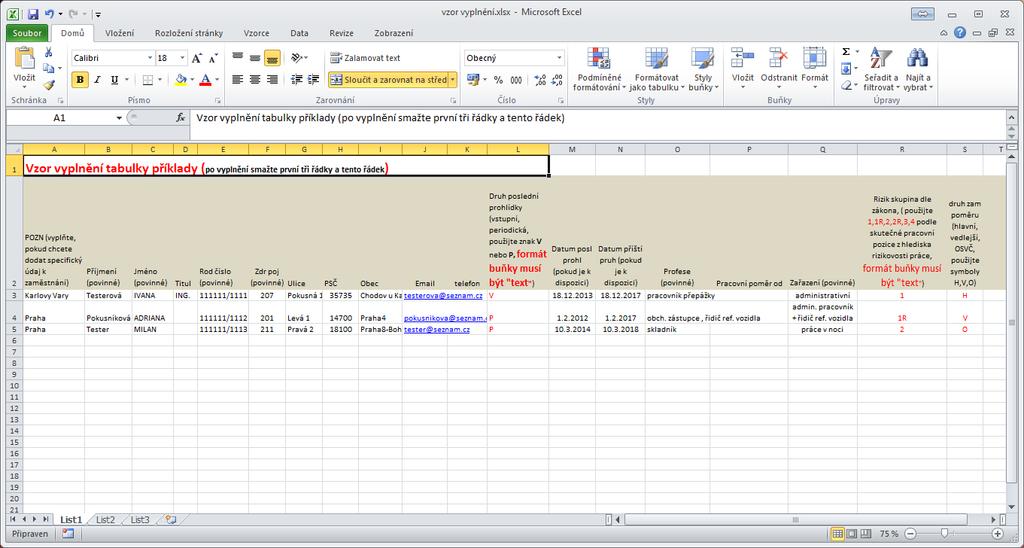Click email link testerova@seznam.cz
Viewport: 1024px width, 548px height.
click(x=443, y=296)
